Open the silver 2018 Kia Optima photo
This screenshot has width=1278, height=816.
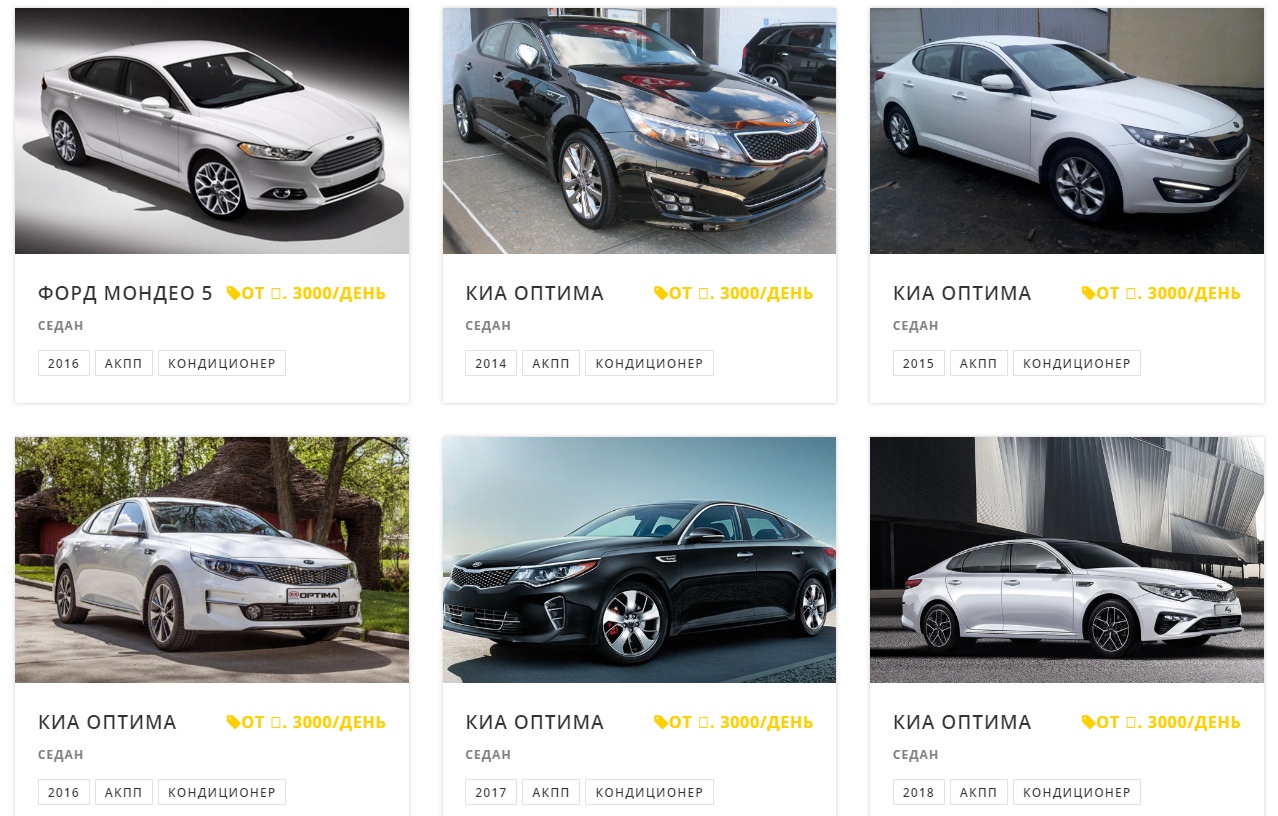[1067, 560]
